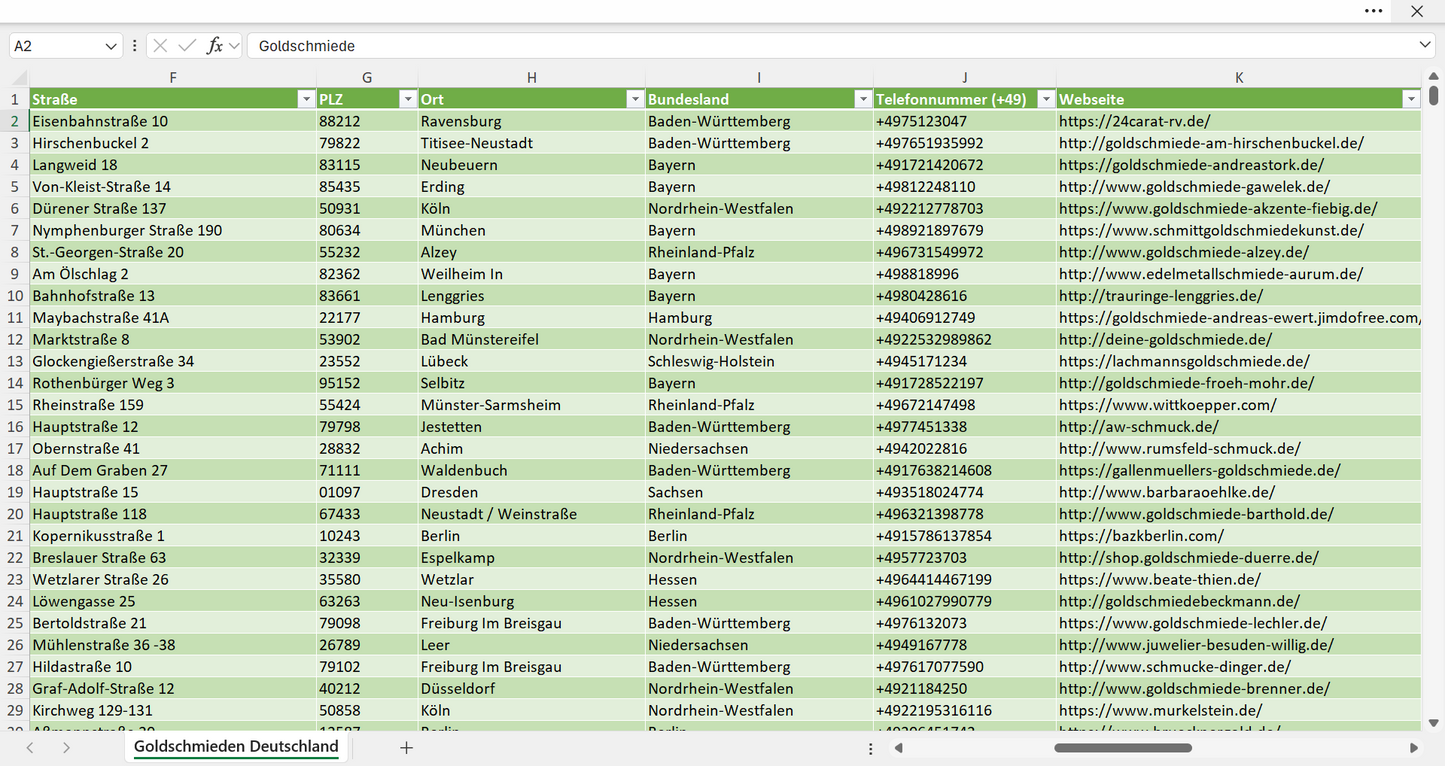Screen dimensions: 1445x766
Task: Open the Straße column filter dropdown
Action: coord(306,99)
